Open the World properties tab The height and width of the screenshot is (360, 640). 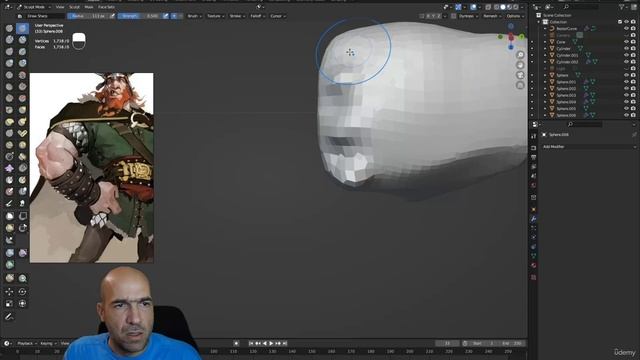point(533,186)
